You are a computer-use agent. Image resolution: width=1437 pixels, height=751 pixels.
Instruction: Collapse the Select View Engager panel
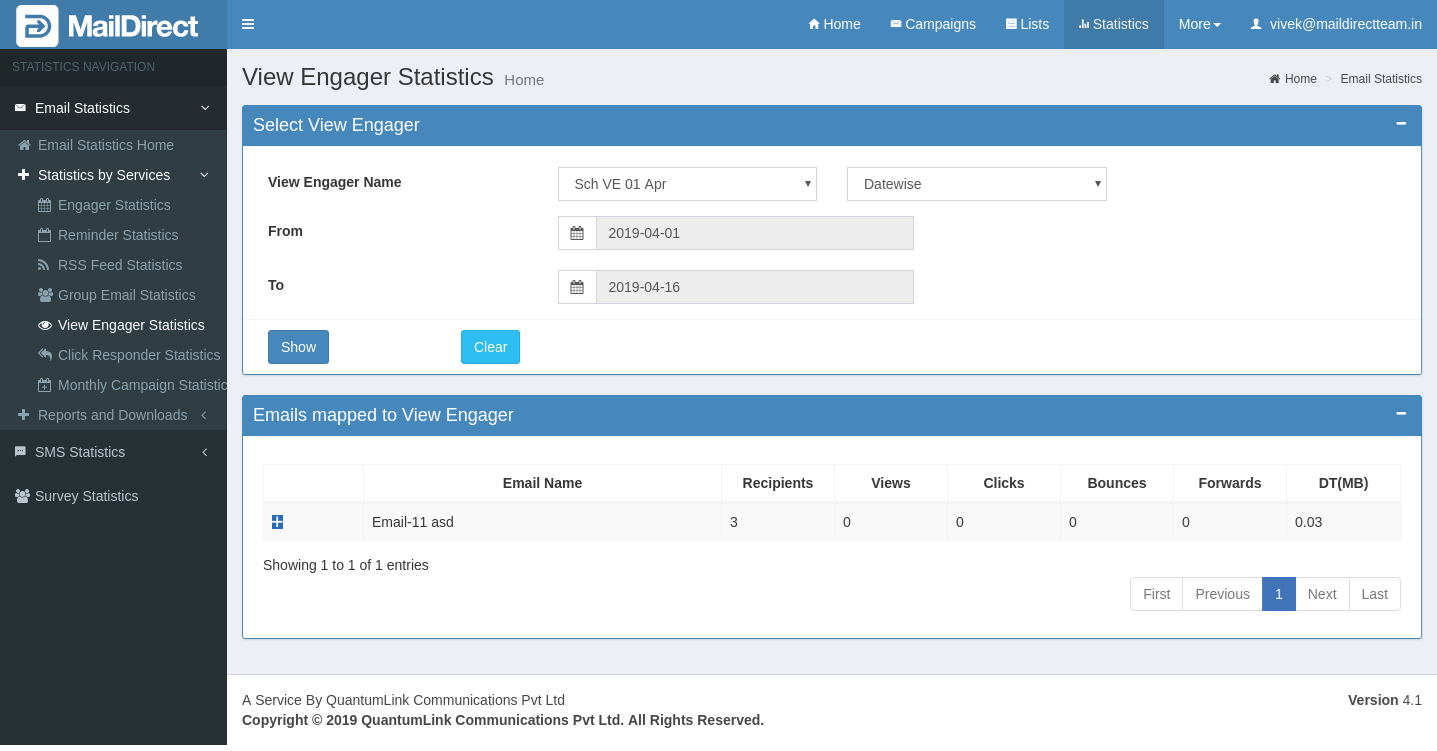point(1401,123)
